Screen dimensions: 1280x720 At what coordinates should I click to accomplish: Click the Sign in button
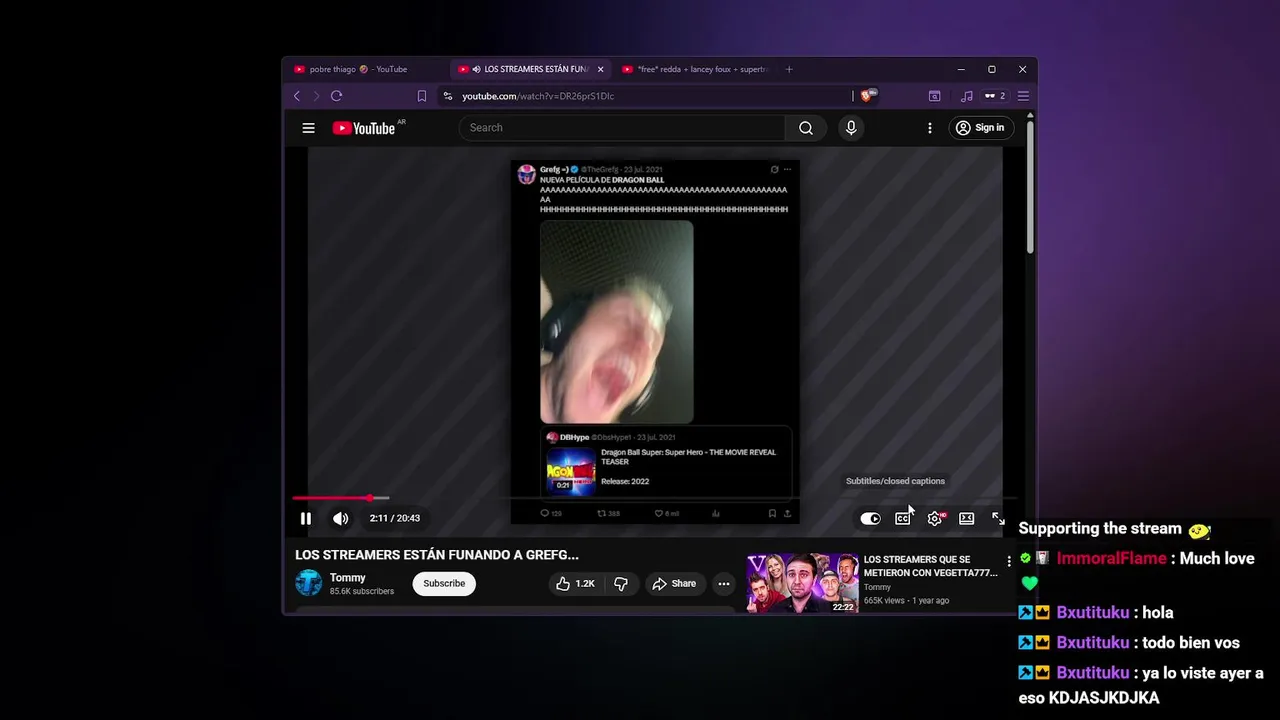tap(980, 128)
